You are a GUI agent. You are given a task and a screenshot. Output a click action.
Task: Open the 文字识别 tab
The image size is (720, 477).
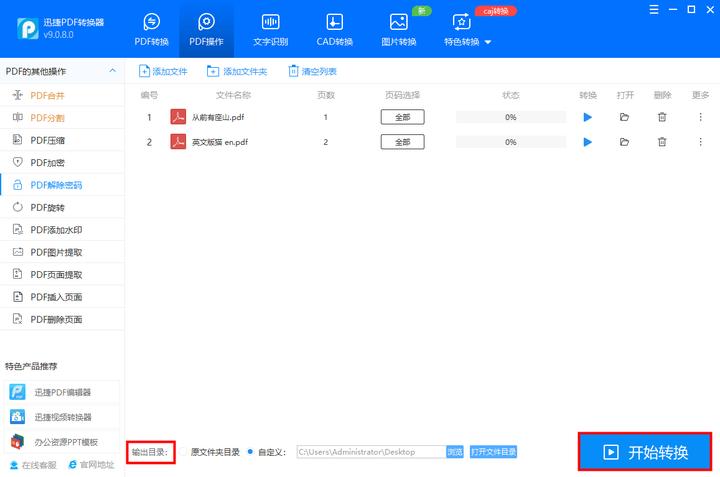270,30
